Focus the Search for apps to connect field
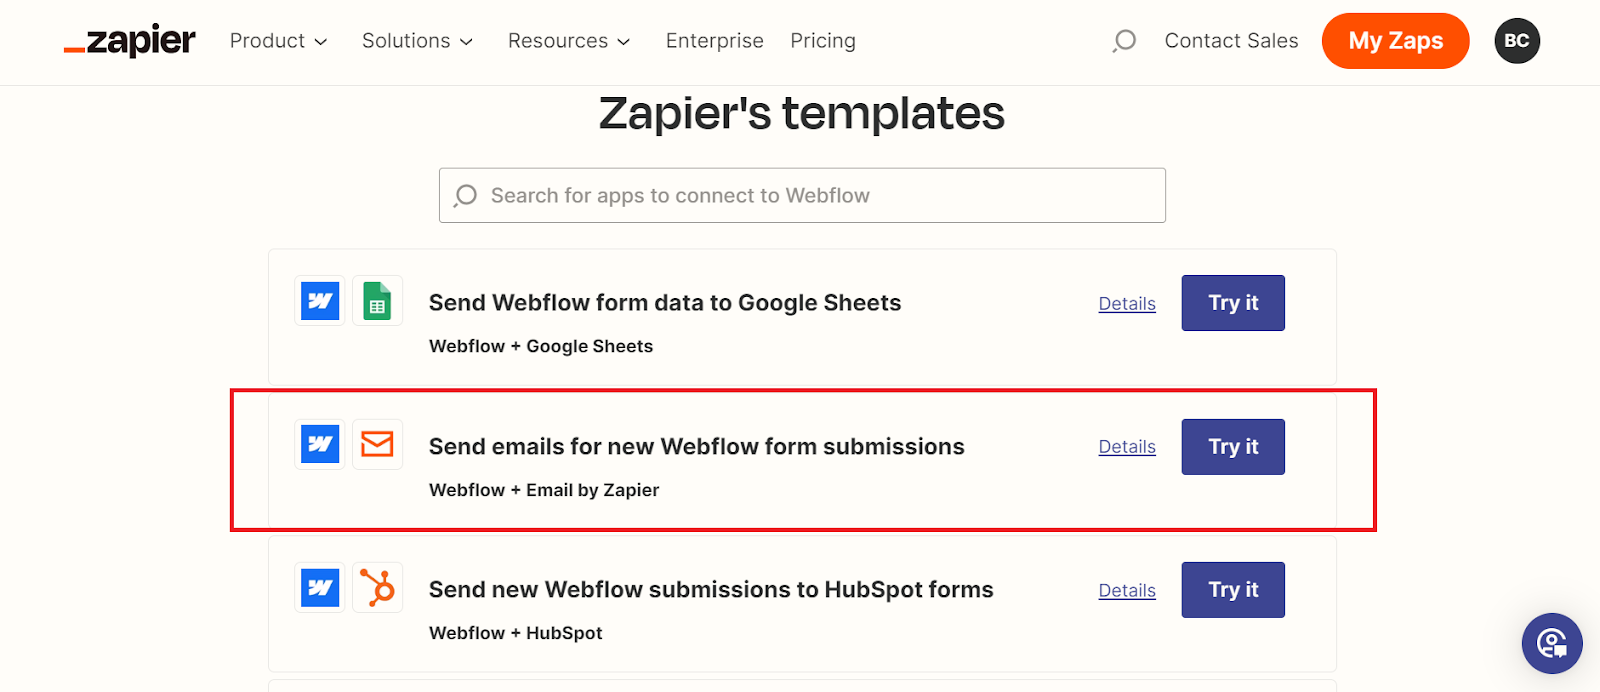This screenshot has width=1600, height=692. 802,195
